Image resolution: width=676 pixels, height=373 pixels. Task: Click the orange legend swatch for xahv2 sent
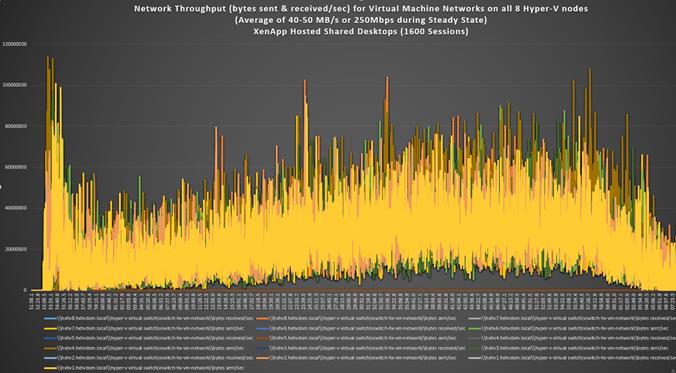coord(262,358)
